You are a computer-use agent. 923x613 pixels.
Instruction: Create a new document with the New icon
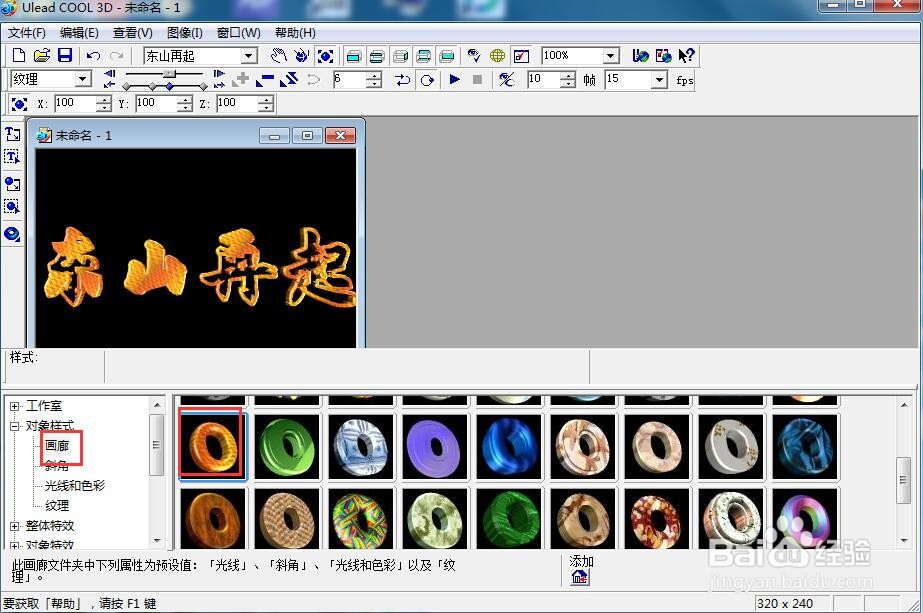coord(18,56)
